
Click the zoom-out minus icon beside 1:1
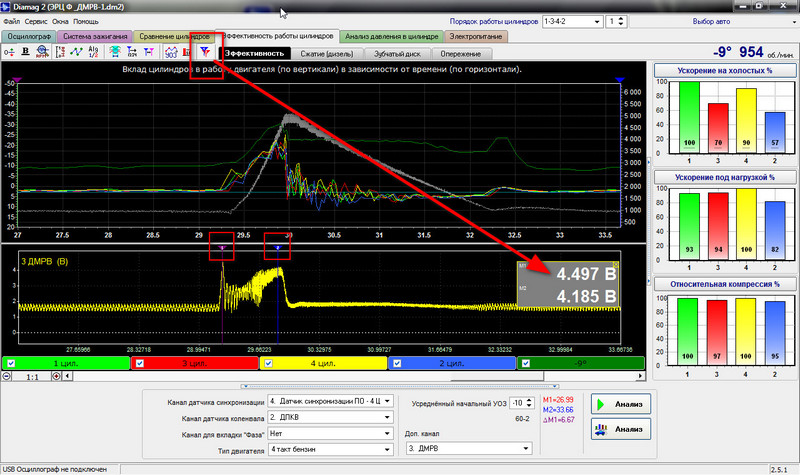coord(7,376)
